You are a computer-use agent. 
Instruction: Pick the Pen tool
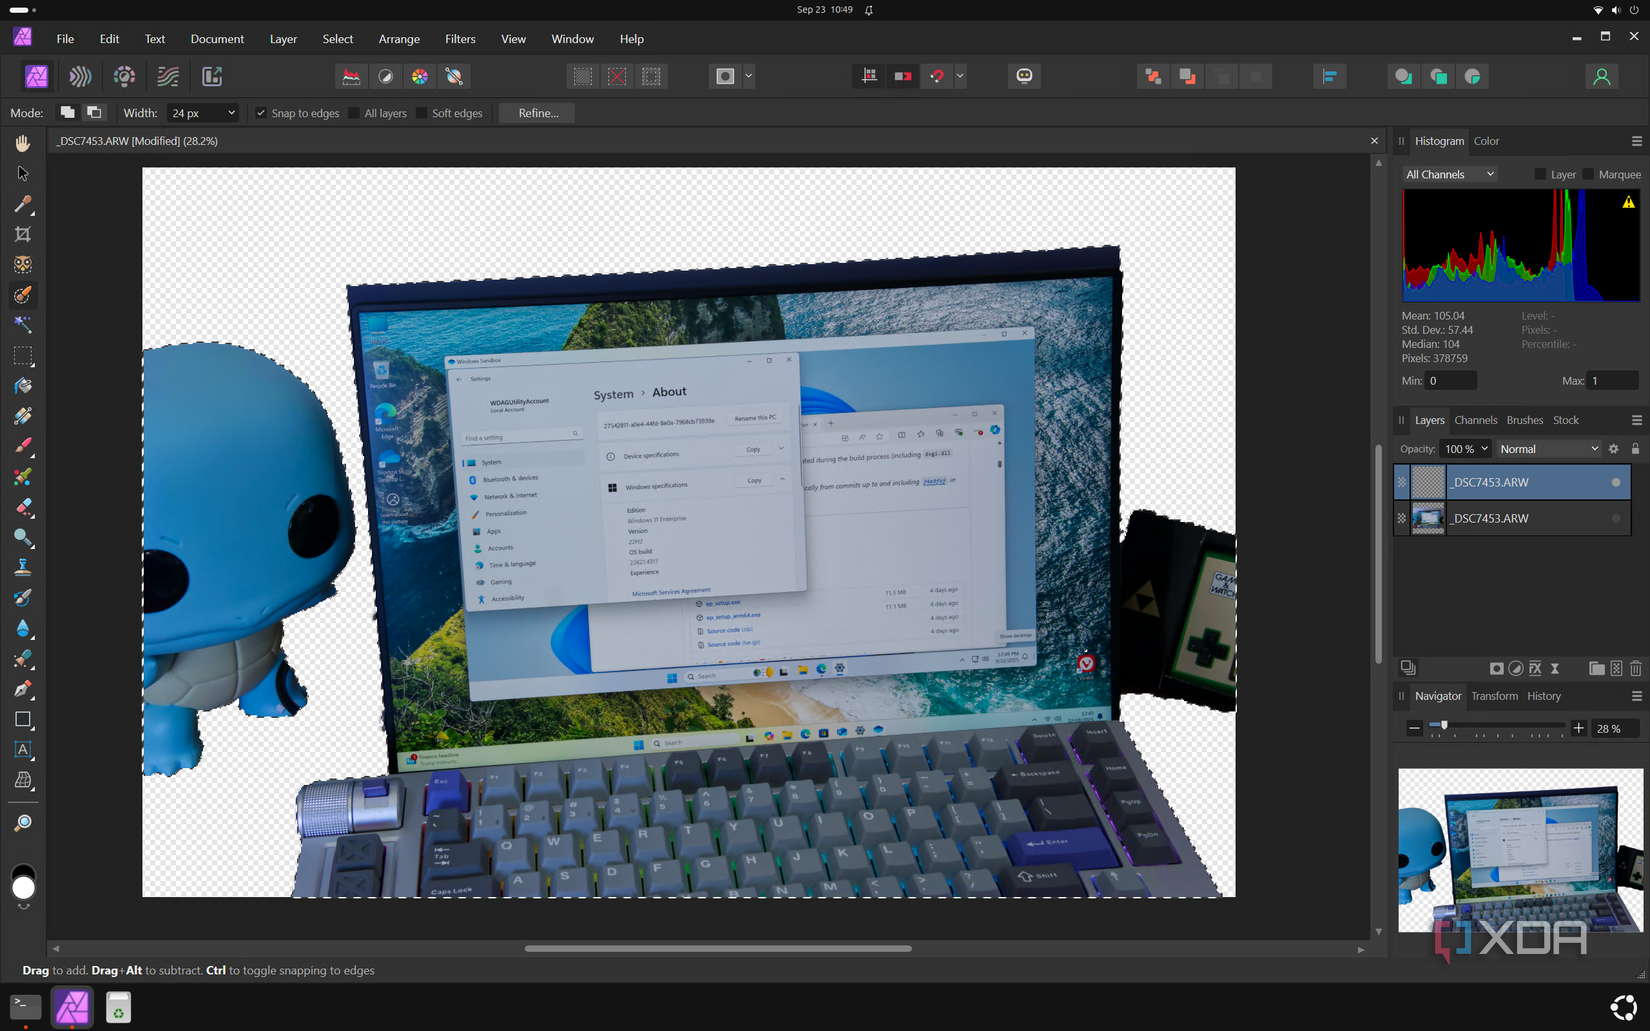23,689
